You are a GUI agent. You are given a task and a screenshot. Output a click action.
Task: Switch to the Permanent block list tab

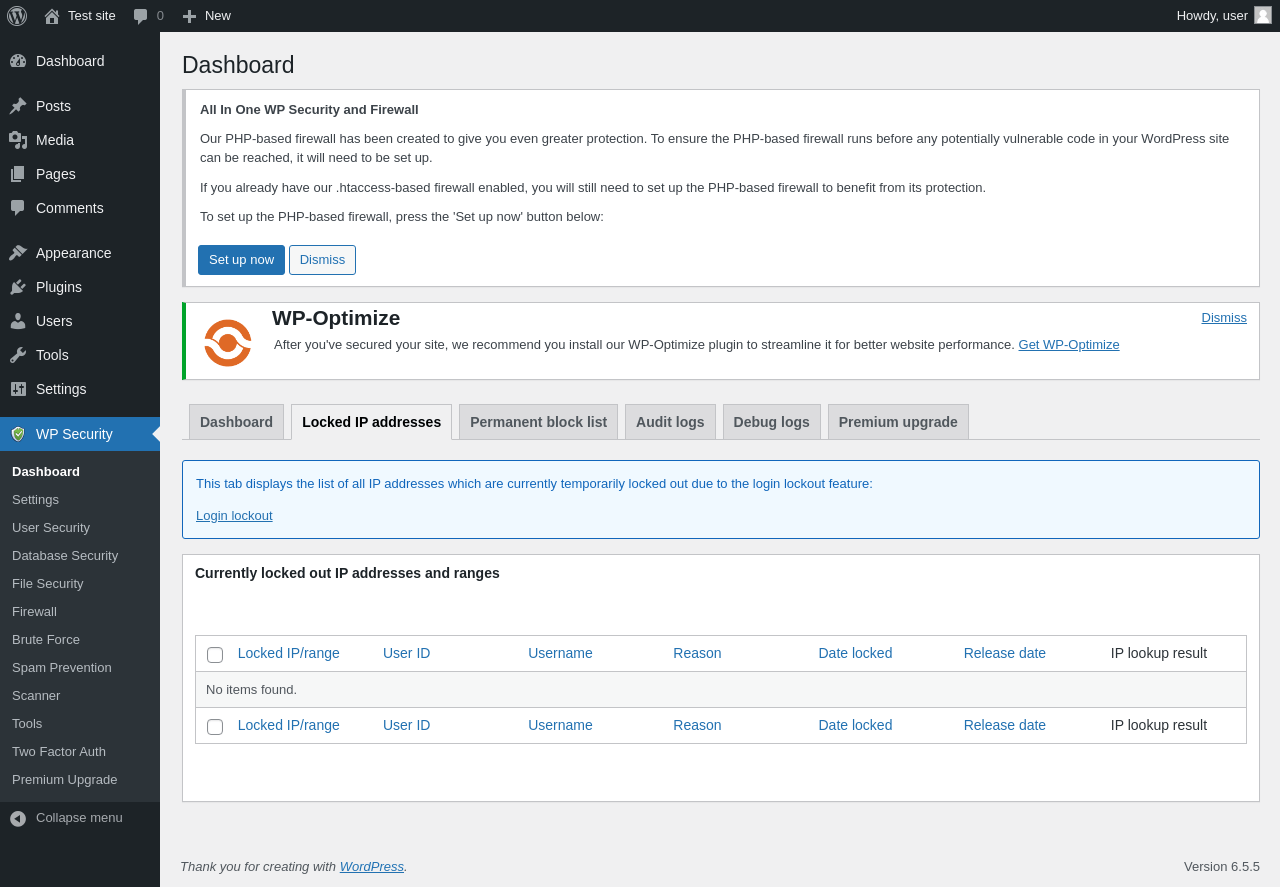[538, 422]
